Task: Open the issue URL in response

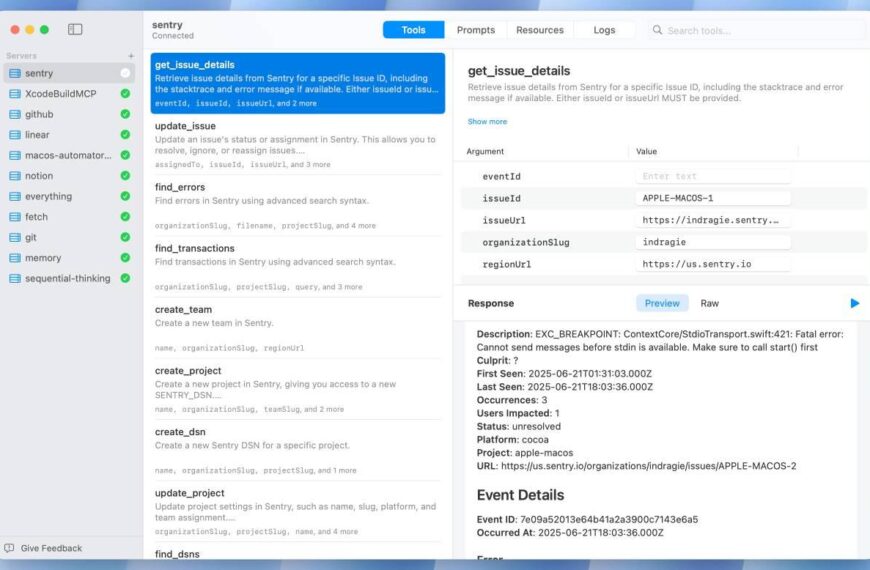Action: [648, 466]
